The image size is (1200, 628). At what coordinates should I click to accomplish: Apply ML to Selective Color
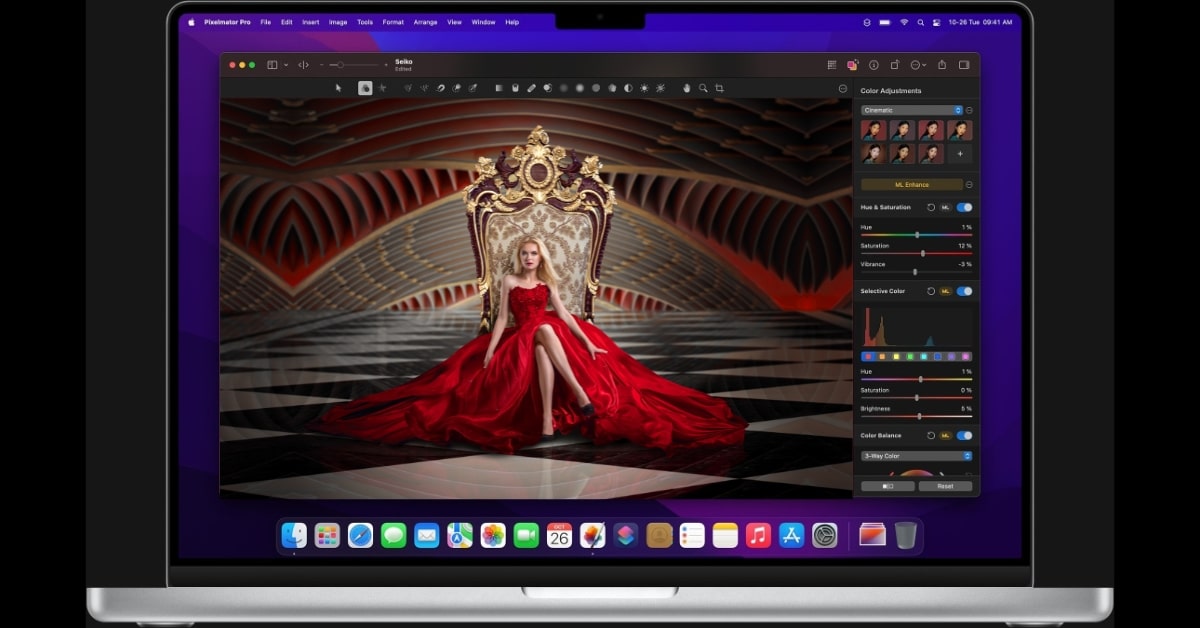(945, 291)
